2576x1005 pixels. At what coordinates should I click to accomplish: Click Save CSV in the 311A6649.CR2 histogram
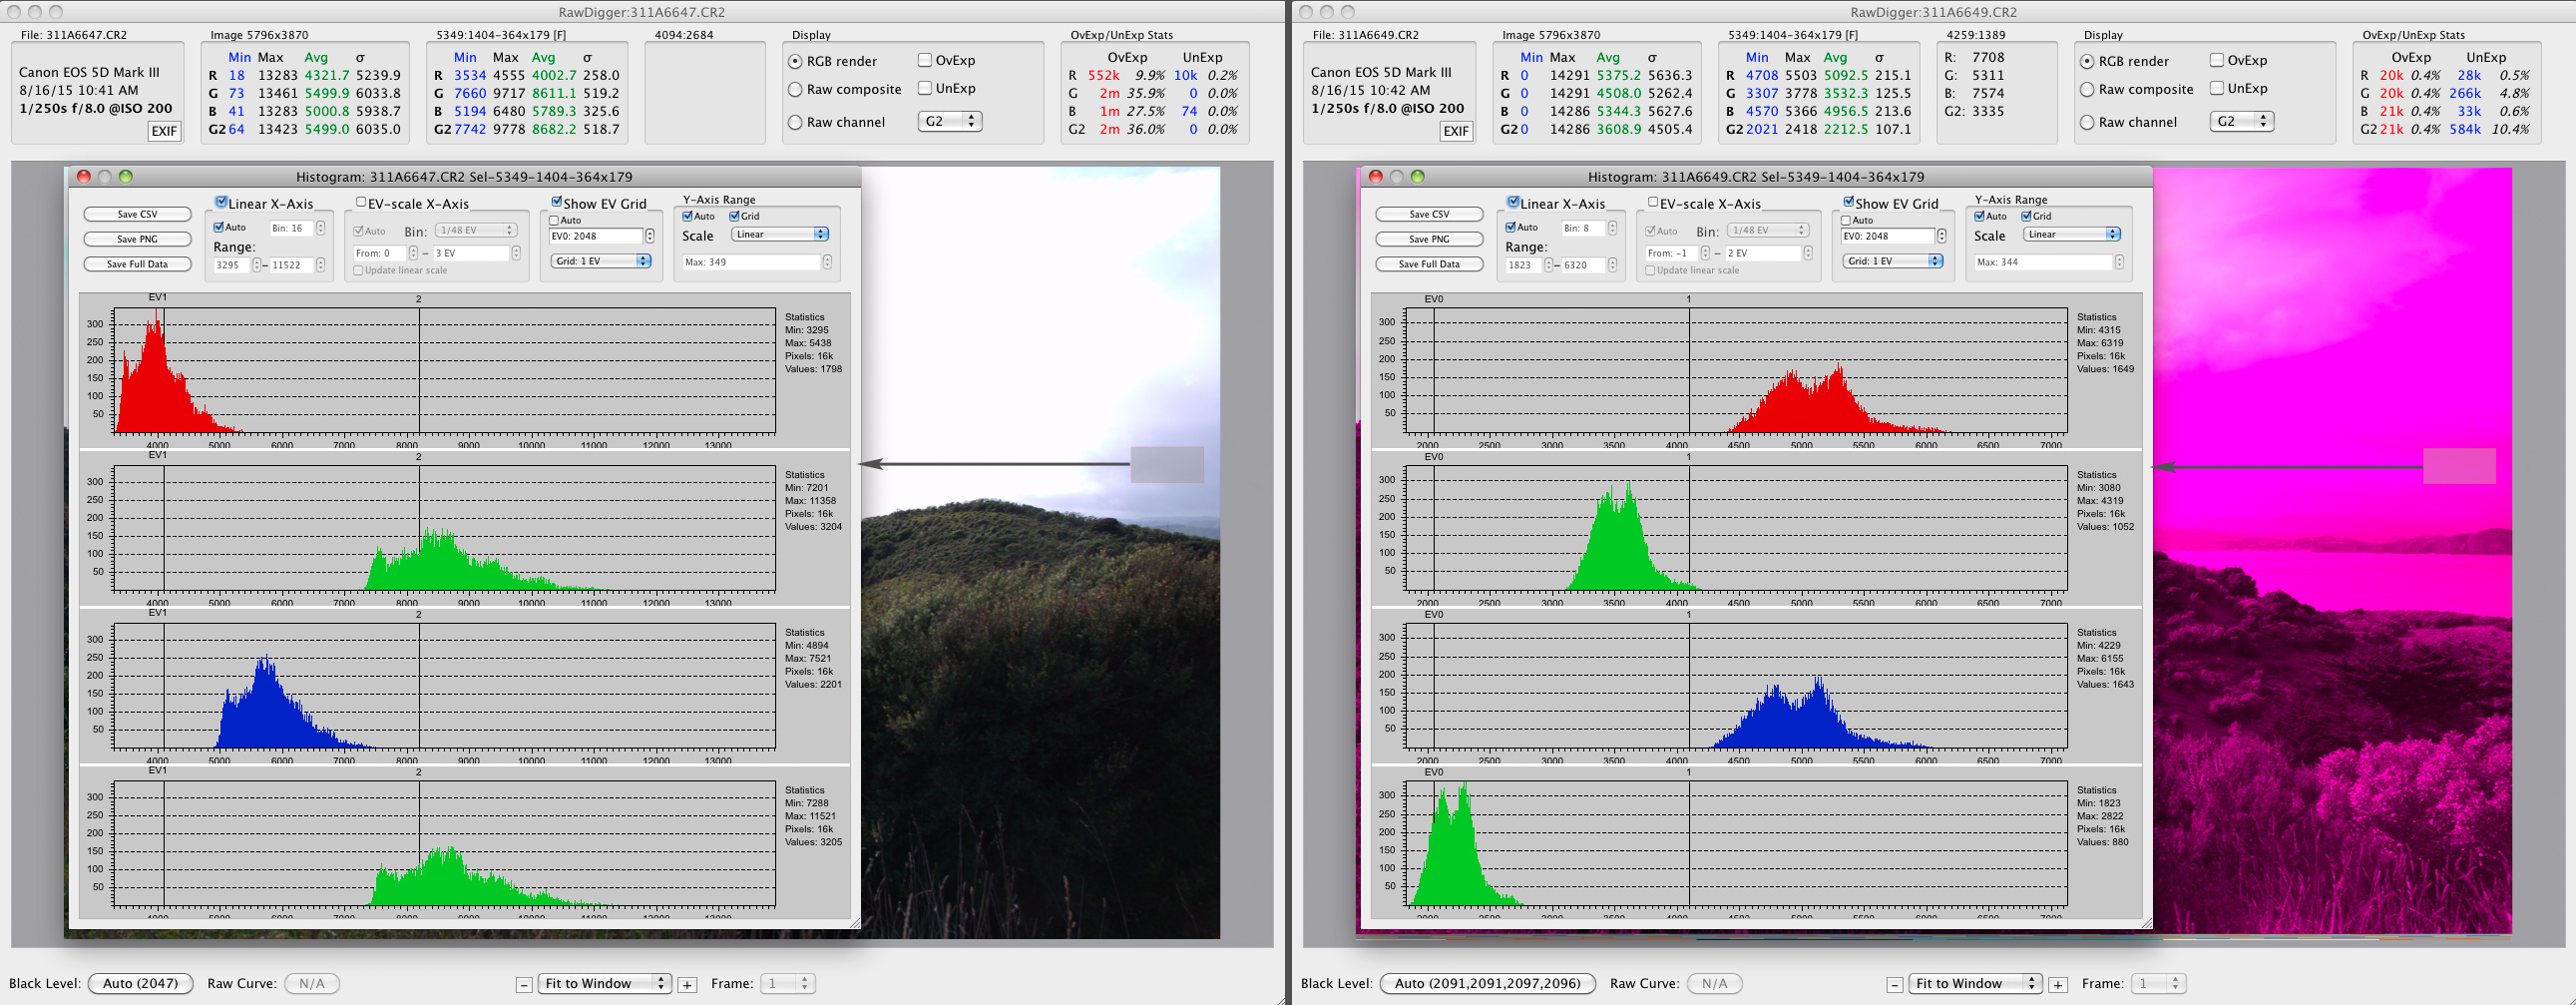coord(1428,214)
